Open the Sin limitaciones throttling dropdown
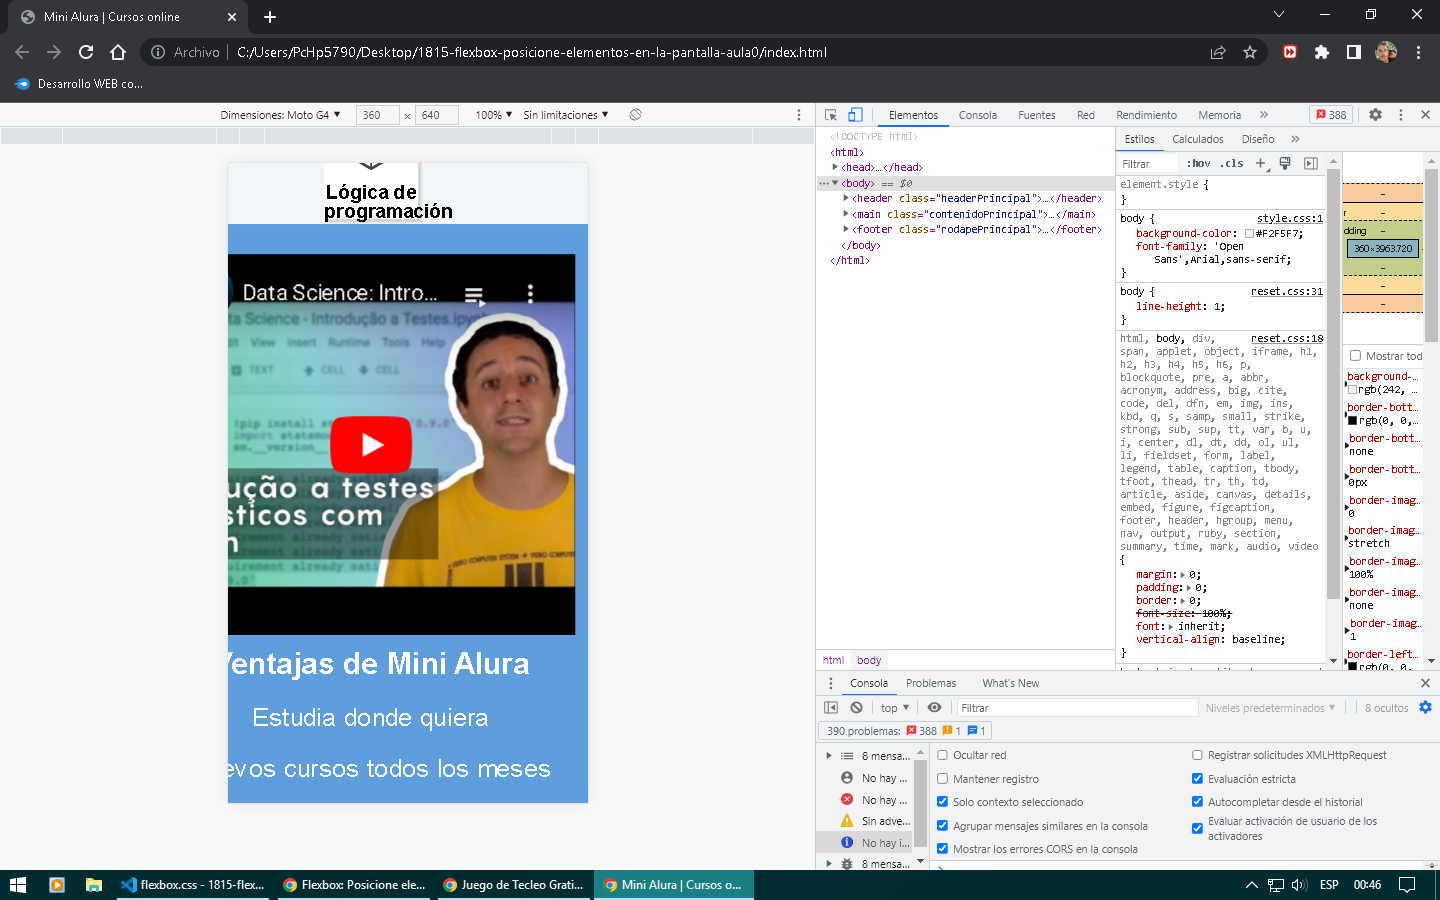This screenshot has width=1440, height=900. [565, 115]
